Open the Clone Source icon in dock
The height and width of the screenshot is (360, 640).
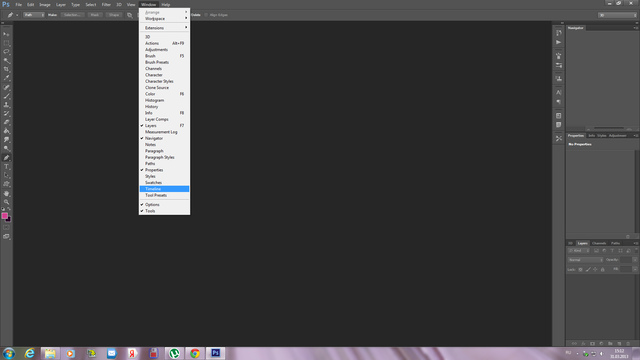click(559, 78)
